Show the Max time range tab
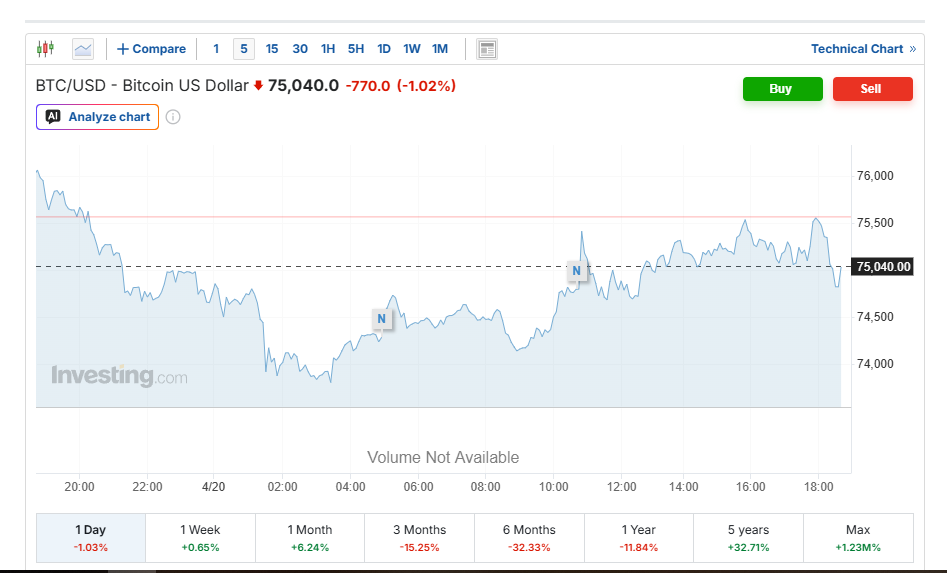Image resolution: width=947 pixels, height=573 pixels. [x=857, y=538]
